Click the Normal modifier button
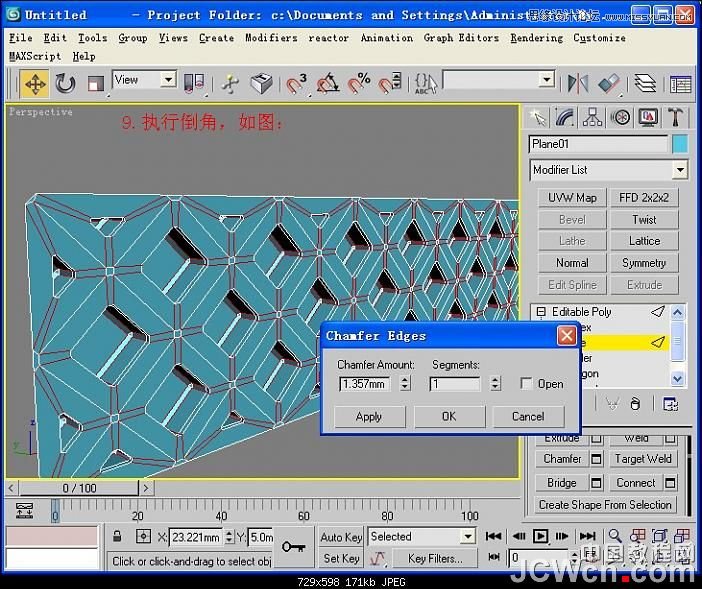This screenshot has width=702, height=589. pyautogui.click(x=572, y=263)
